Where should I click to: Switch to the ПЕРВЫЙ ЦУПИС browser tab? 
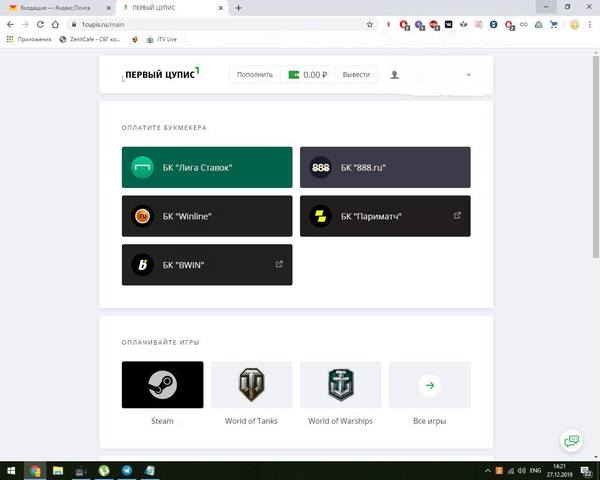(x=172, y=8)
